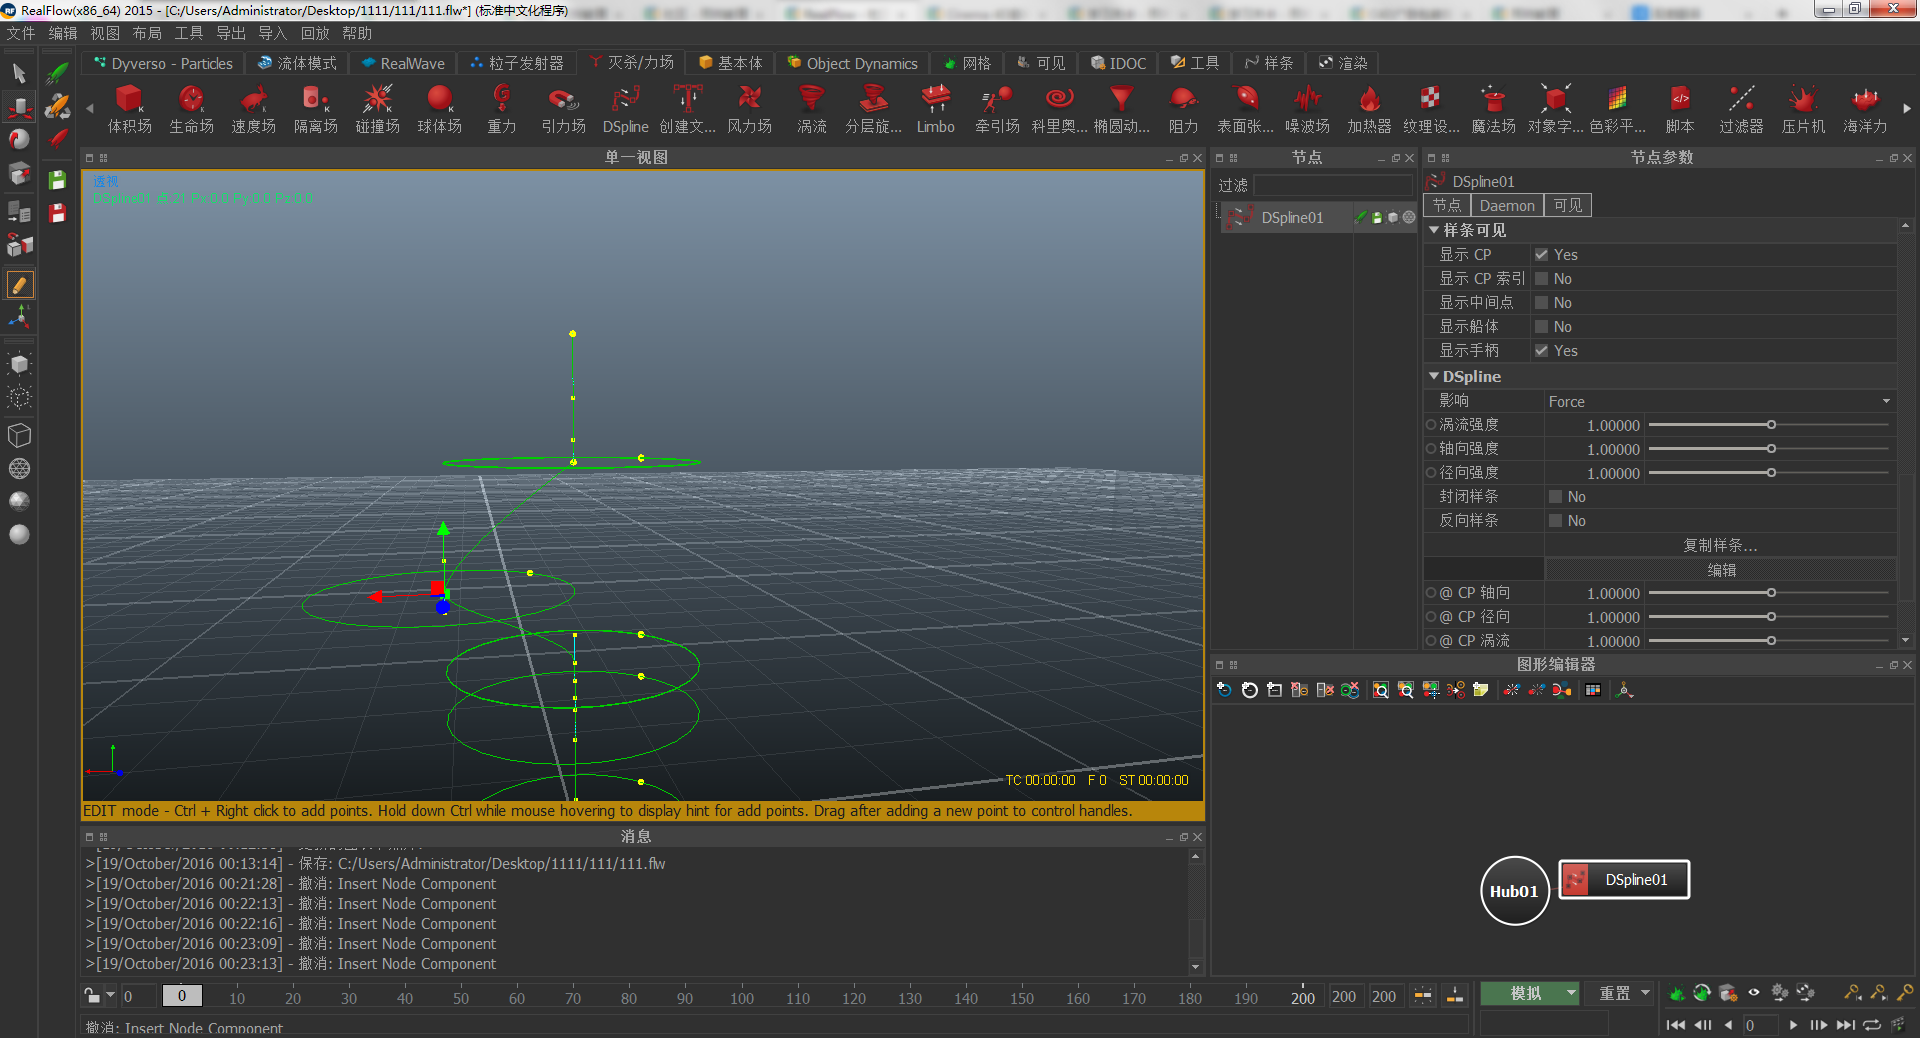This screenshot has height=1038, width=1920.
Task: Adjust the 涡流强度 slider handle
Action: (x=1771, y=425)
